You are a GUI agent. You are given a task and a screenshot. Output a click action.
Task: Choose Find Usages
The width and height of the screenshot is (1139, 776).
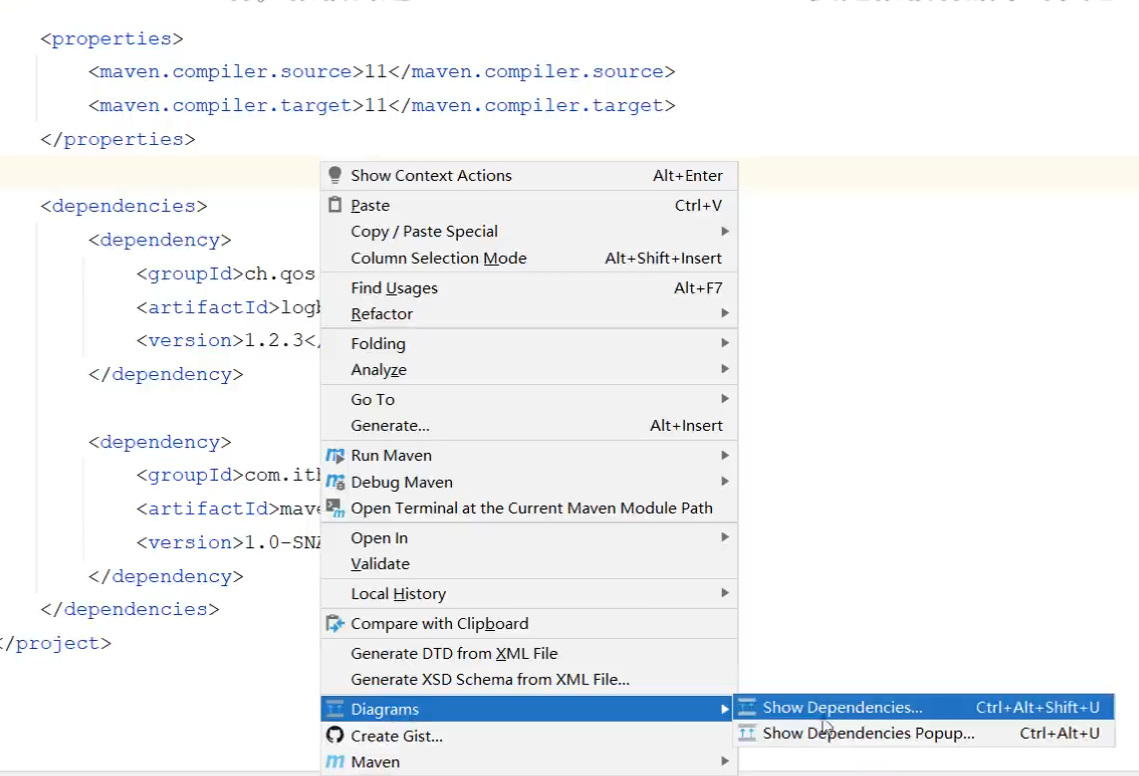pyautogui.click(x=529, y=288)
